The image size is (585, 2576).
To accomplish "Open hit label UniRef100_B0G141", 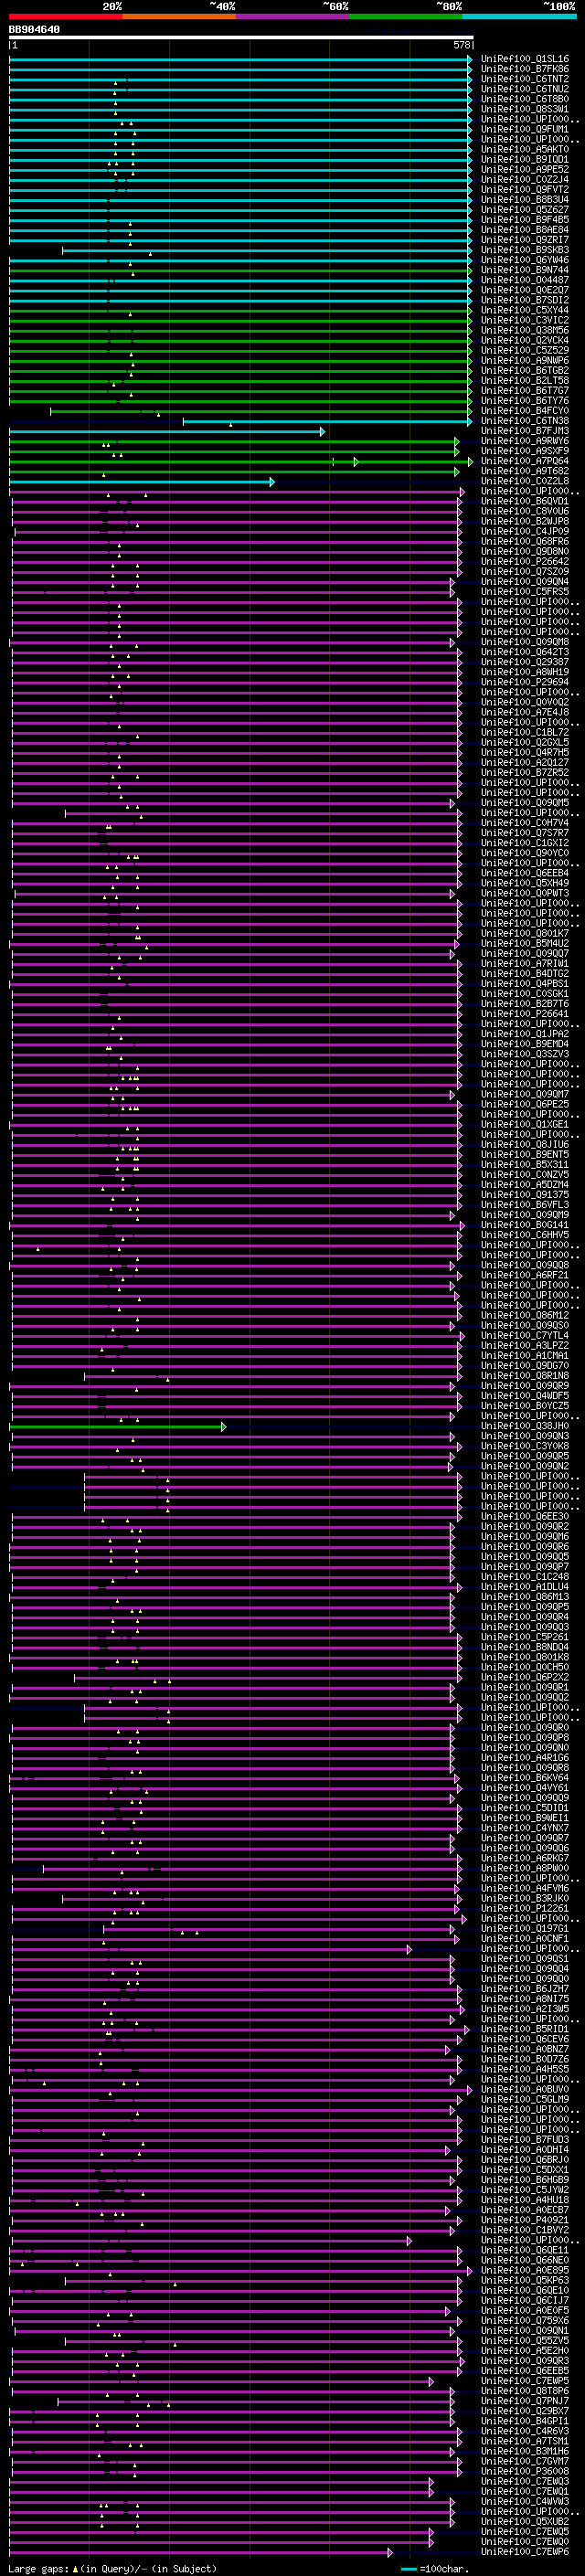I will 525,1225.
